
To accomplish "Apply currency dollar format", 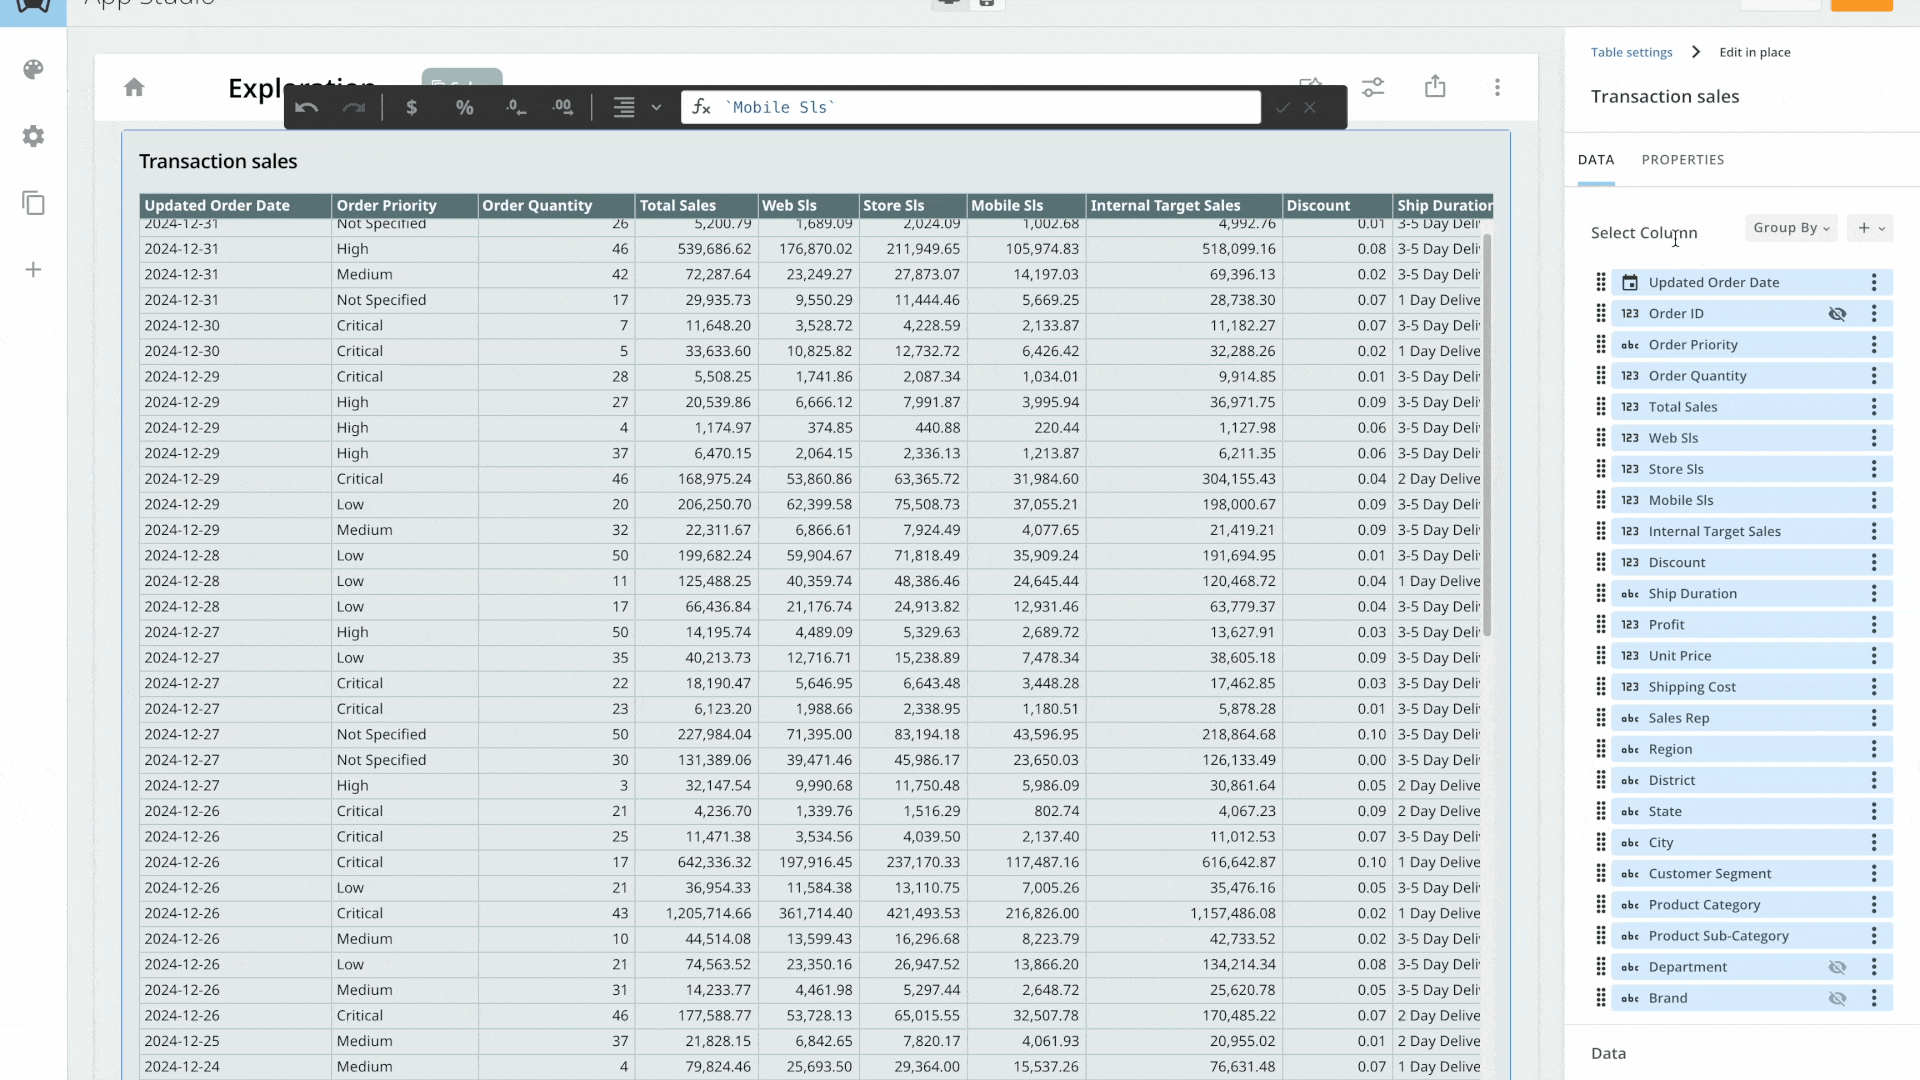I will [411, 107].
